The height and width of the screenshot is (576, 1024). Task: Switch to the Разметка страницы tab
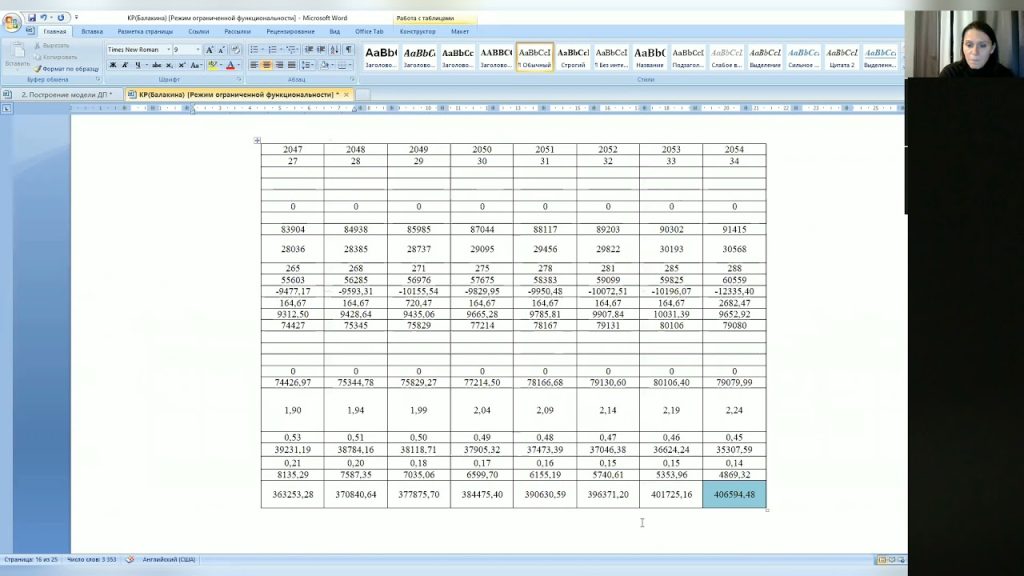[145, 32]
